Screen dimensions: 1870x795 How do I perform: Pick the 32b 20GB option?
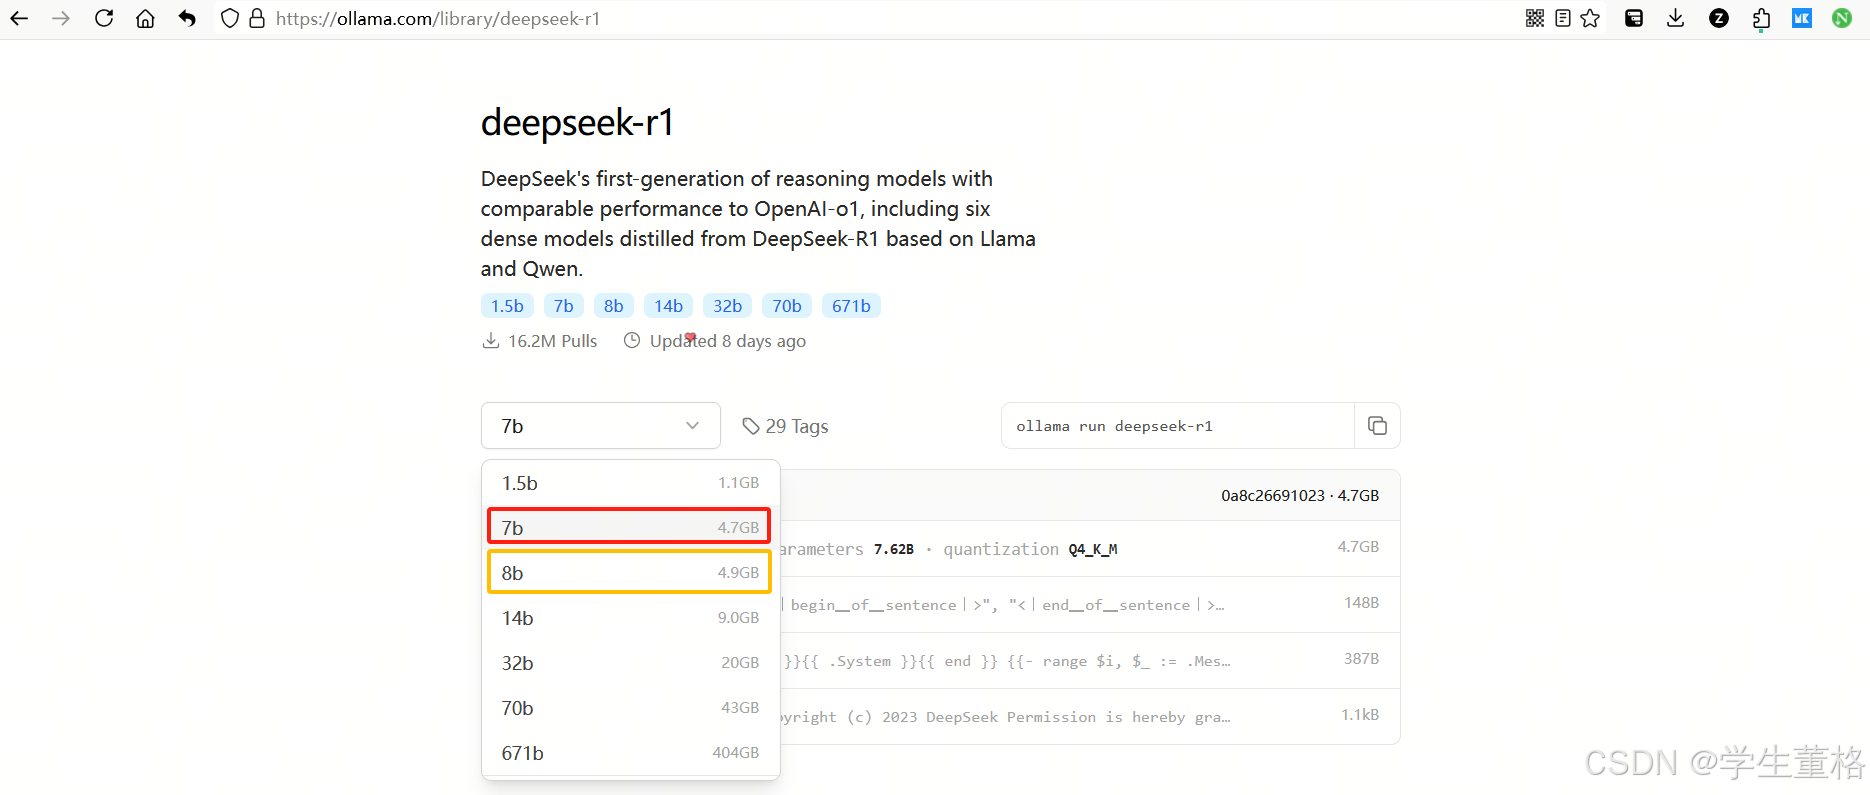coord(630,663)
